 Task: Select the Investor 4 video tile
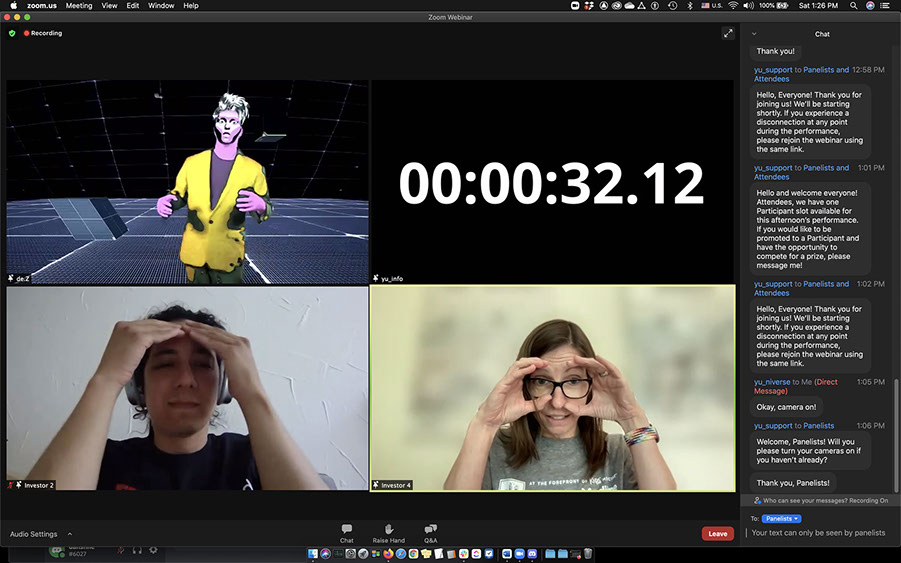[x=553, y=389]
